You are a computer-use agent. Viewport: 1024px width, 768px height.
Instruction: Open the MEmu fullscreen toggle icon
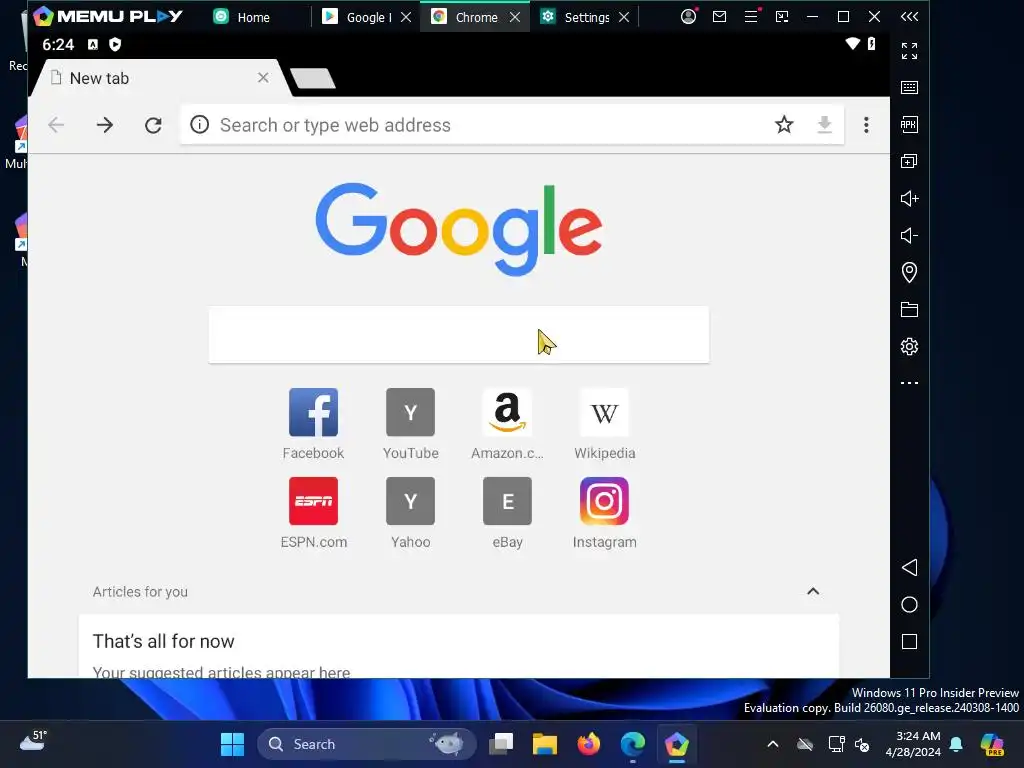909,50
